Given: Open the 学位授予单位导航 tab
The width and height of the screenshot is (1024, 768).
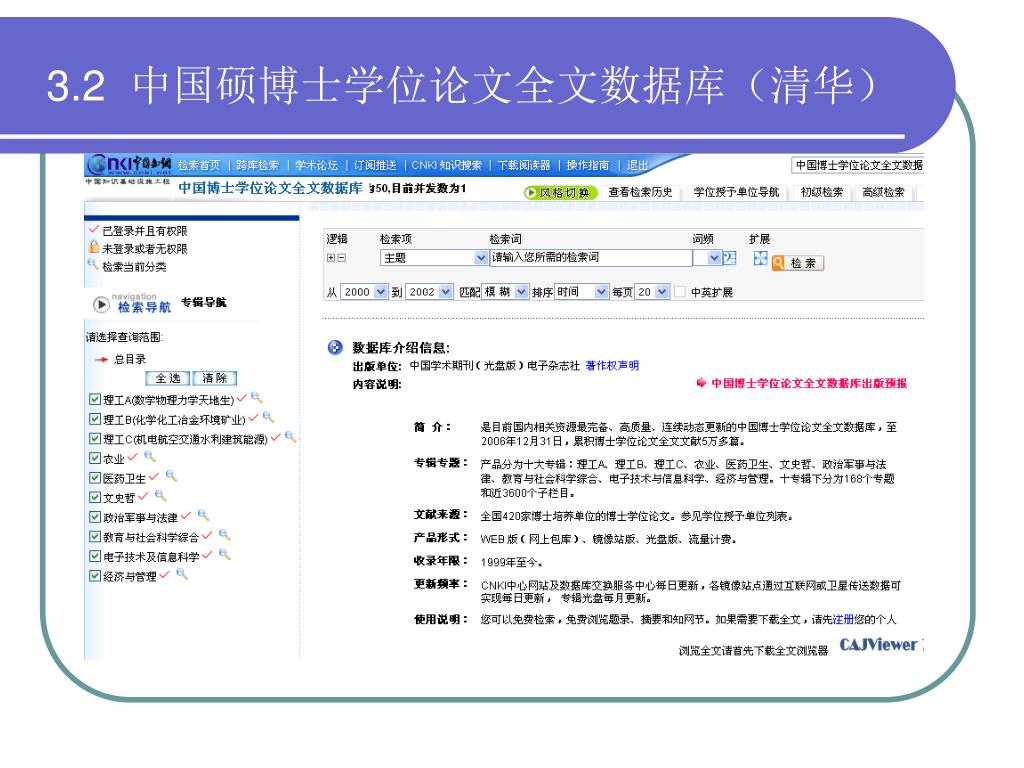Looking at the screenshot, I should tap(736, 192).
